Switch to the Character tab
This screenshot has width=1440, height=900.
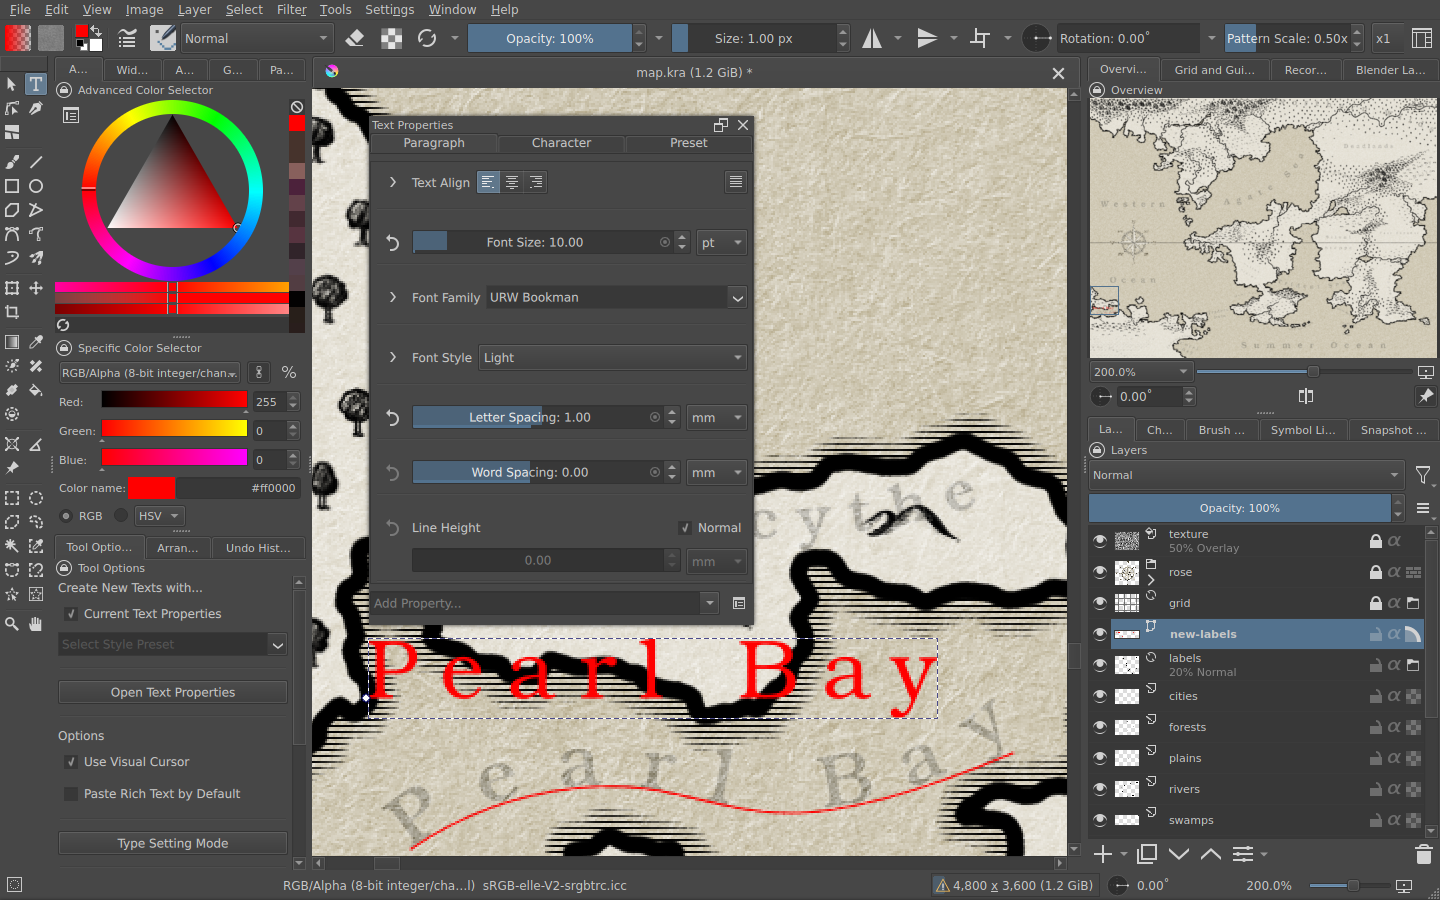pos(561,143)
